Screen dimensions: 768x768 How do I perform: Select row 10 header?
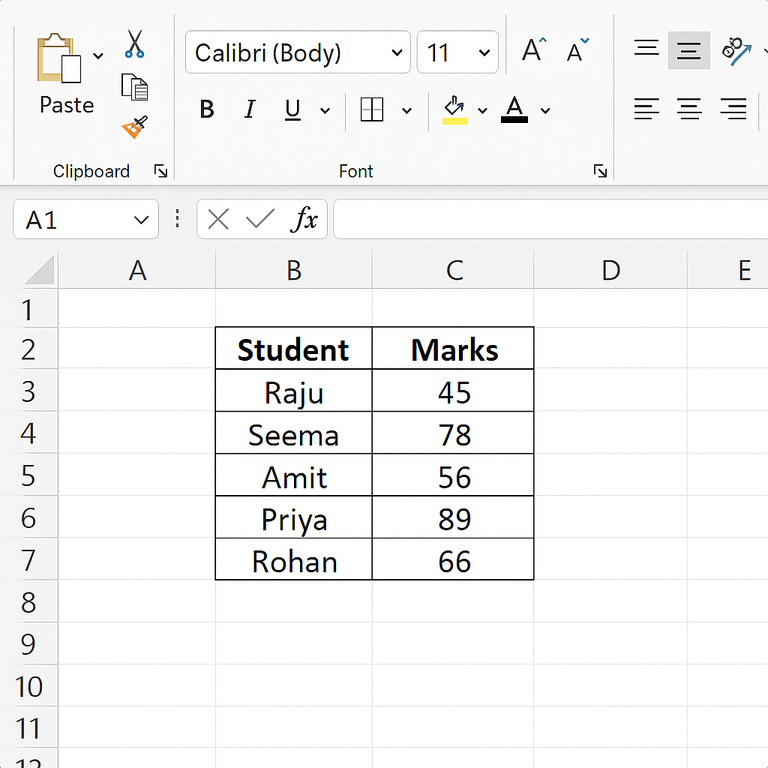tap(28, 686)
